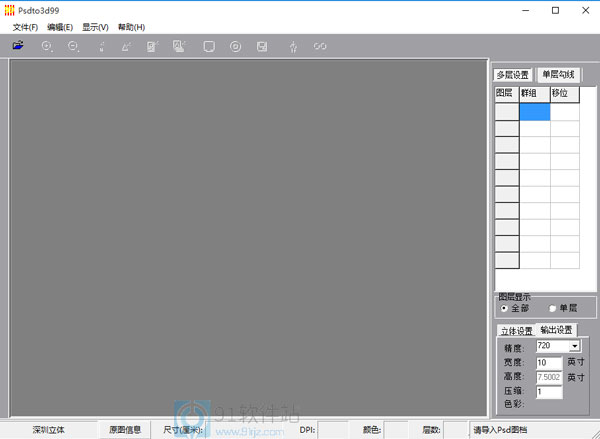Click the save disk toolbar icon
The height and width of the screenshot is (439, 600).
[x=262, y=46]
